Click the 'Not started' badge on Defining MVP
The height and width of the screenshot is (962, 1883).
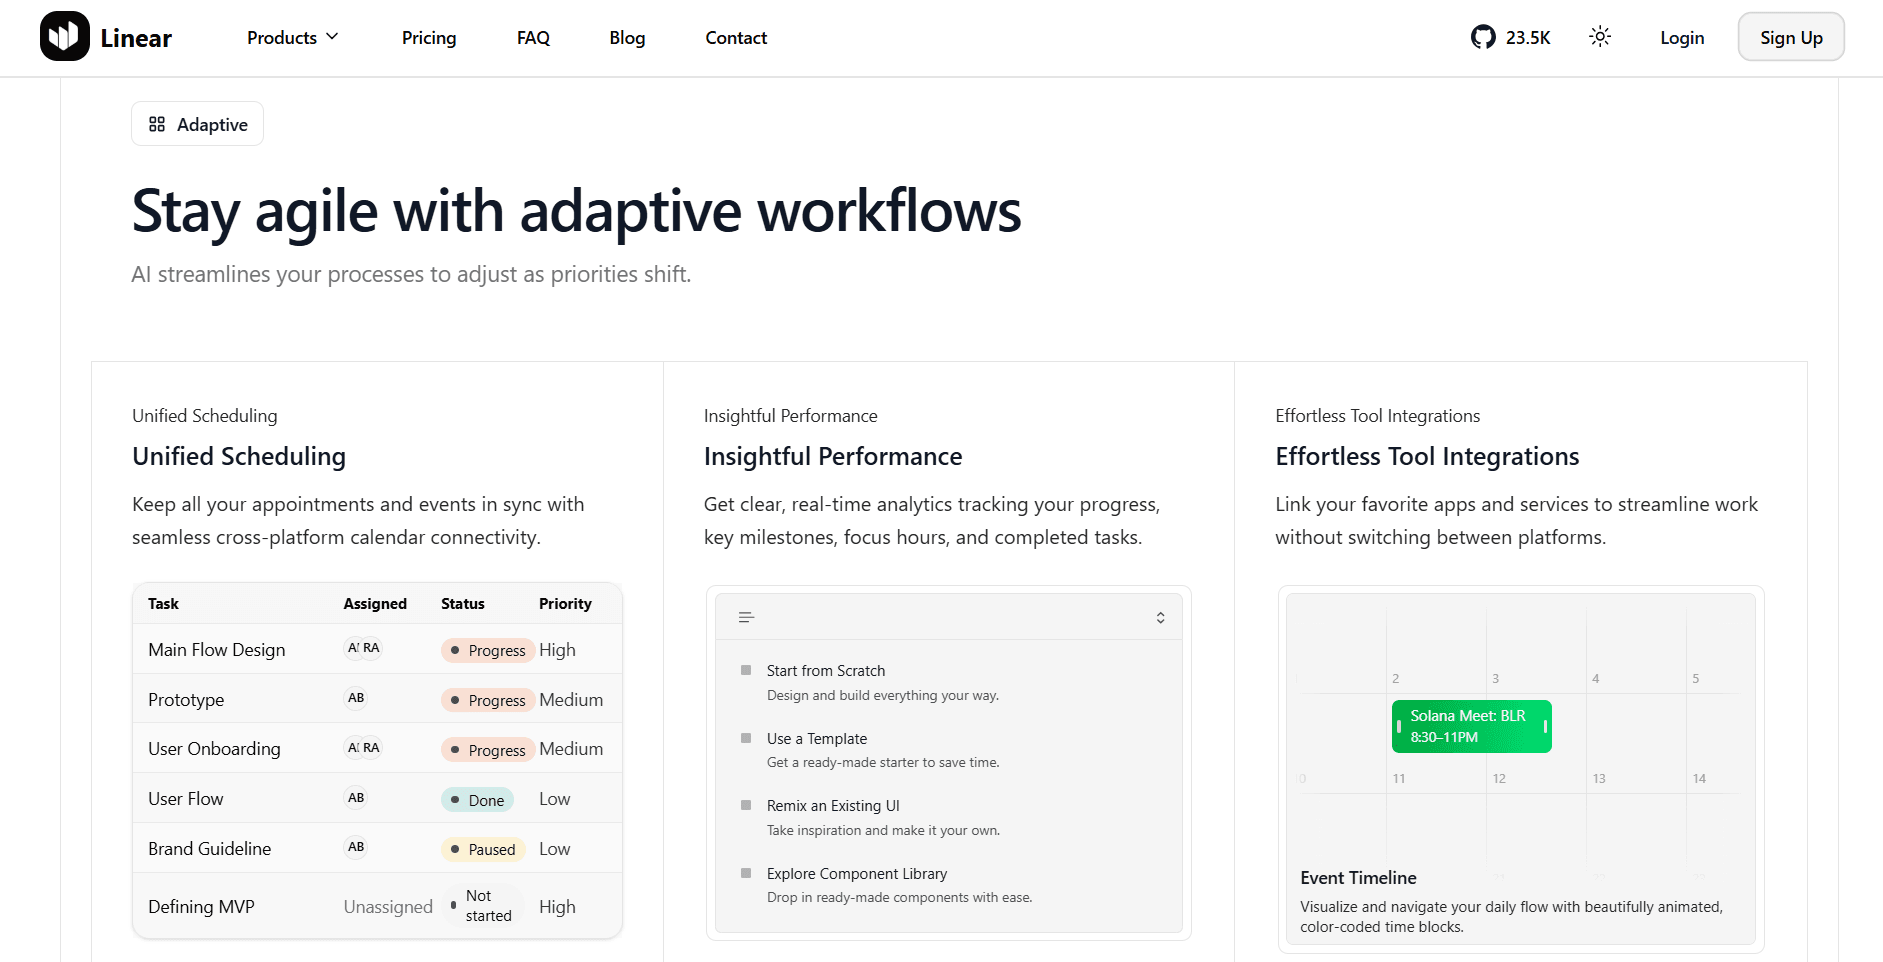[x=482, y=905]
